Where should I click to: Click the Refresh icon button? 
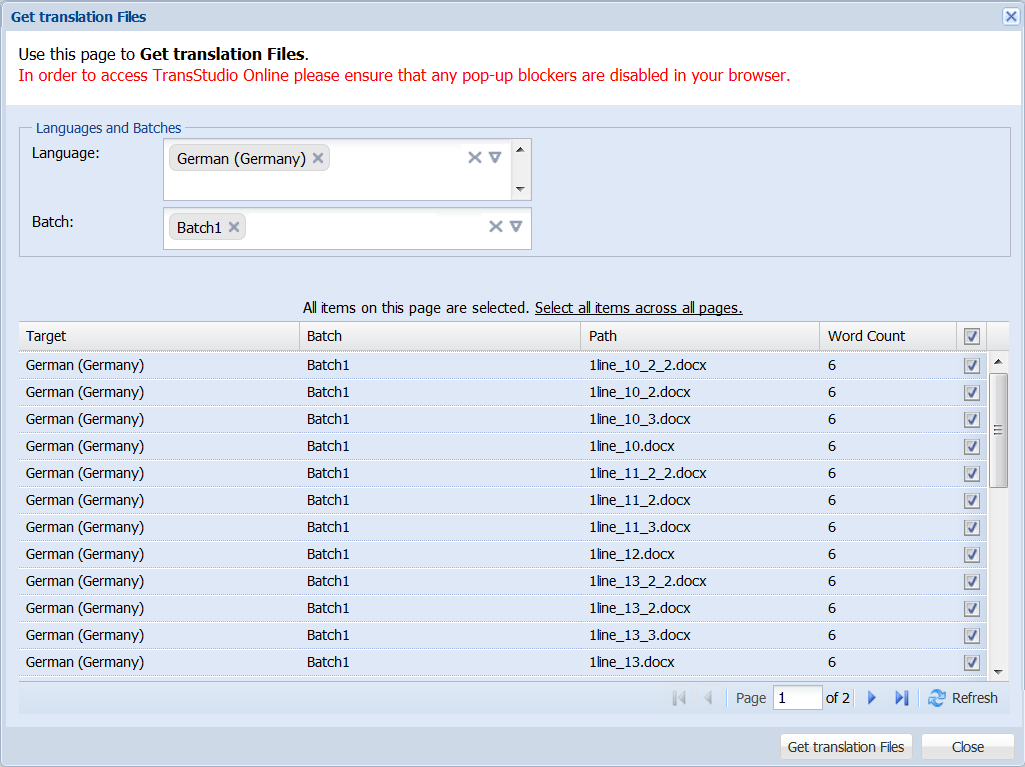tap(937, 698)
